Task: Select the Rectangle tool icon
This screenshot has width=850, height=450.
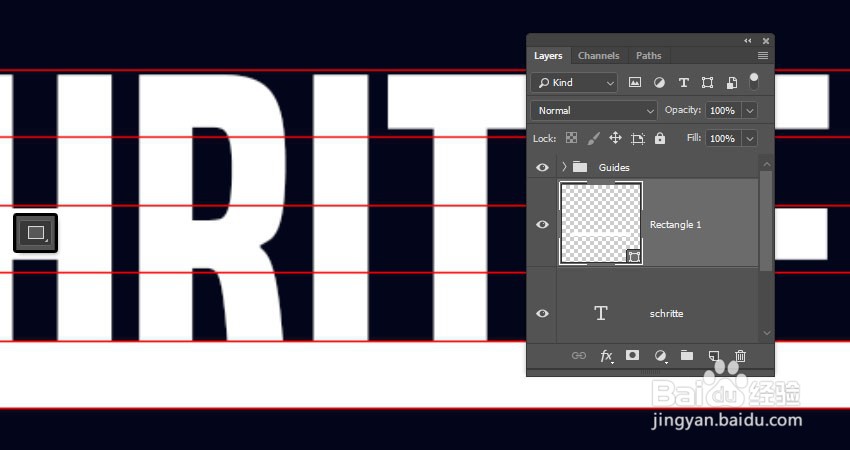Action: tap(36, 233)
